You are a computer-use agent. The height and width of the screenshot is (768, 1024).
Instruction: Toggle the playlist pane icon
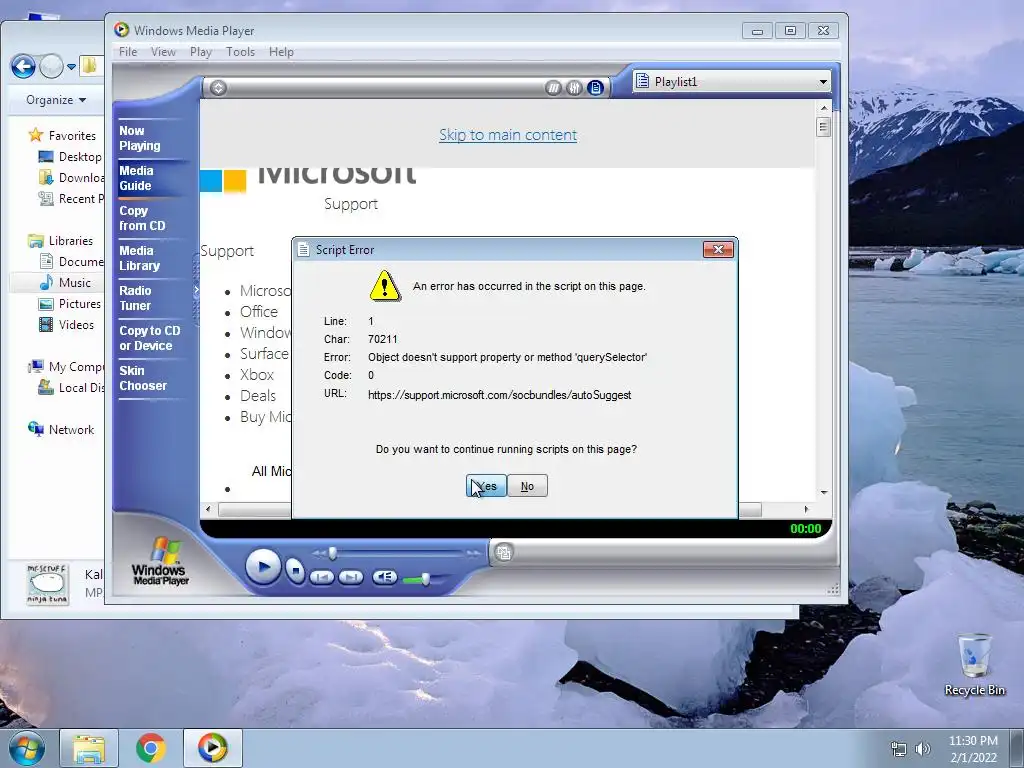tap(595, 88)
